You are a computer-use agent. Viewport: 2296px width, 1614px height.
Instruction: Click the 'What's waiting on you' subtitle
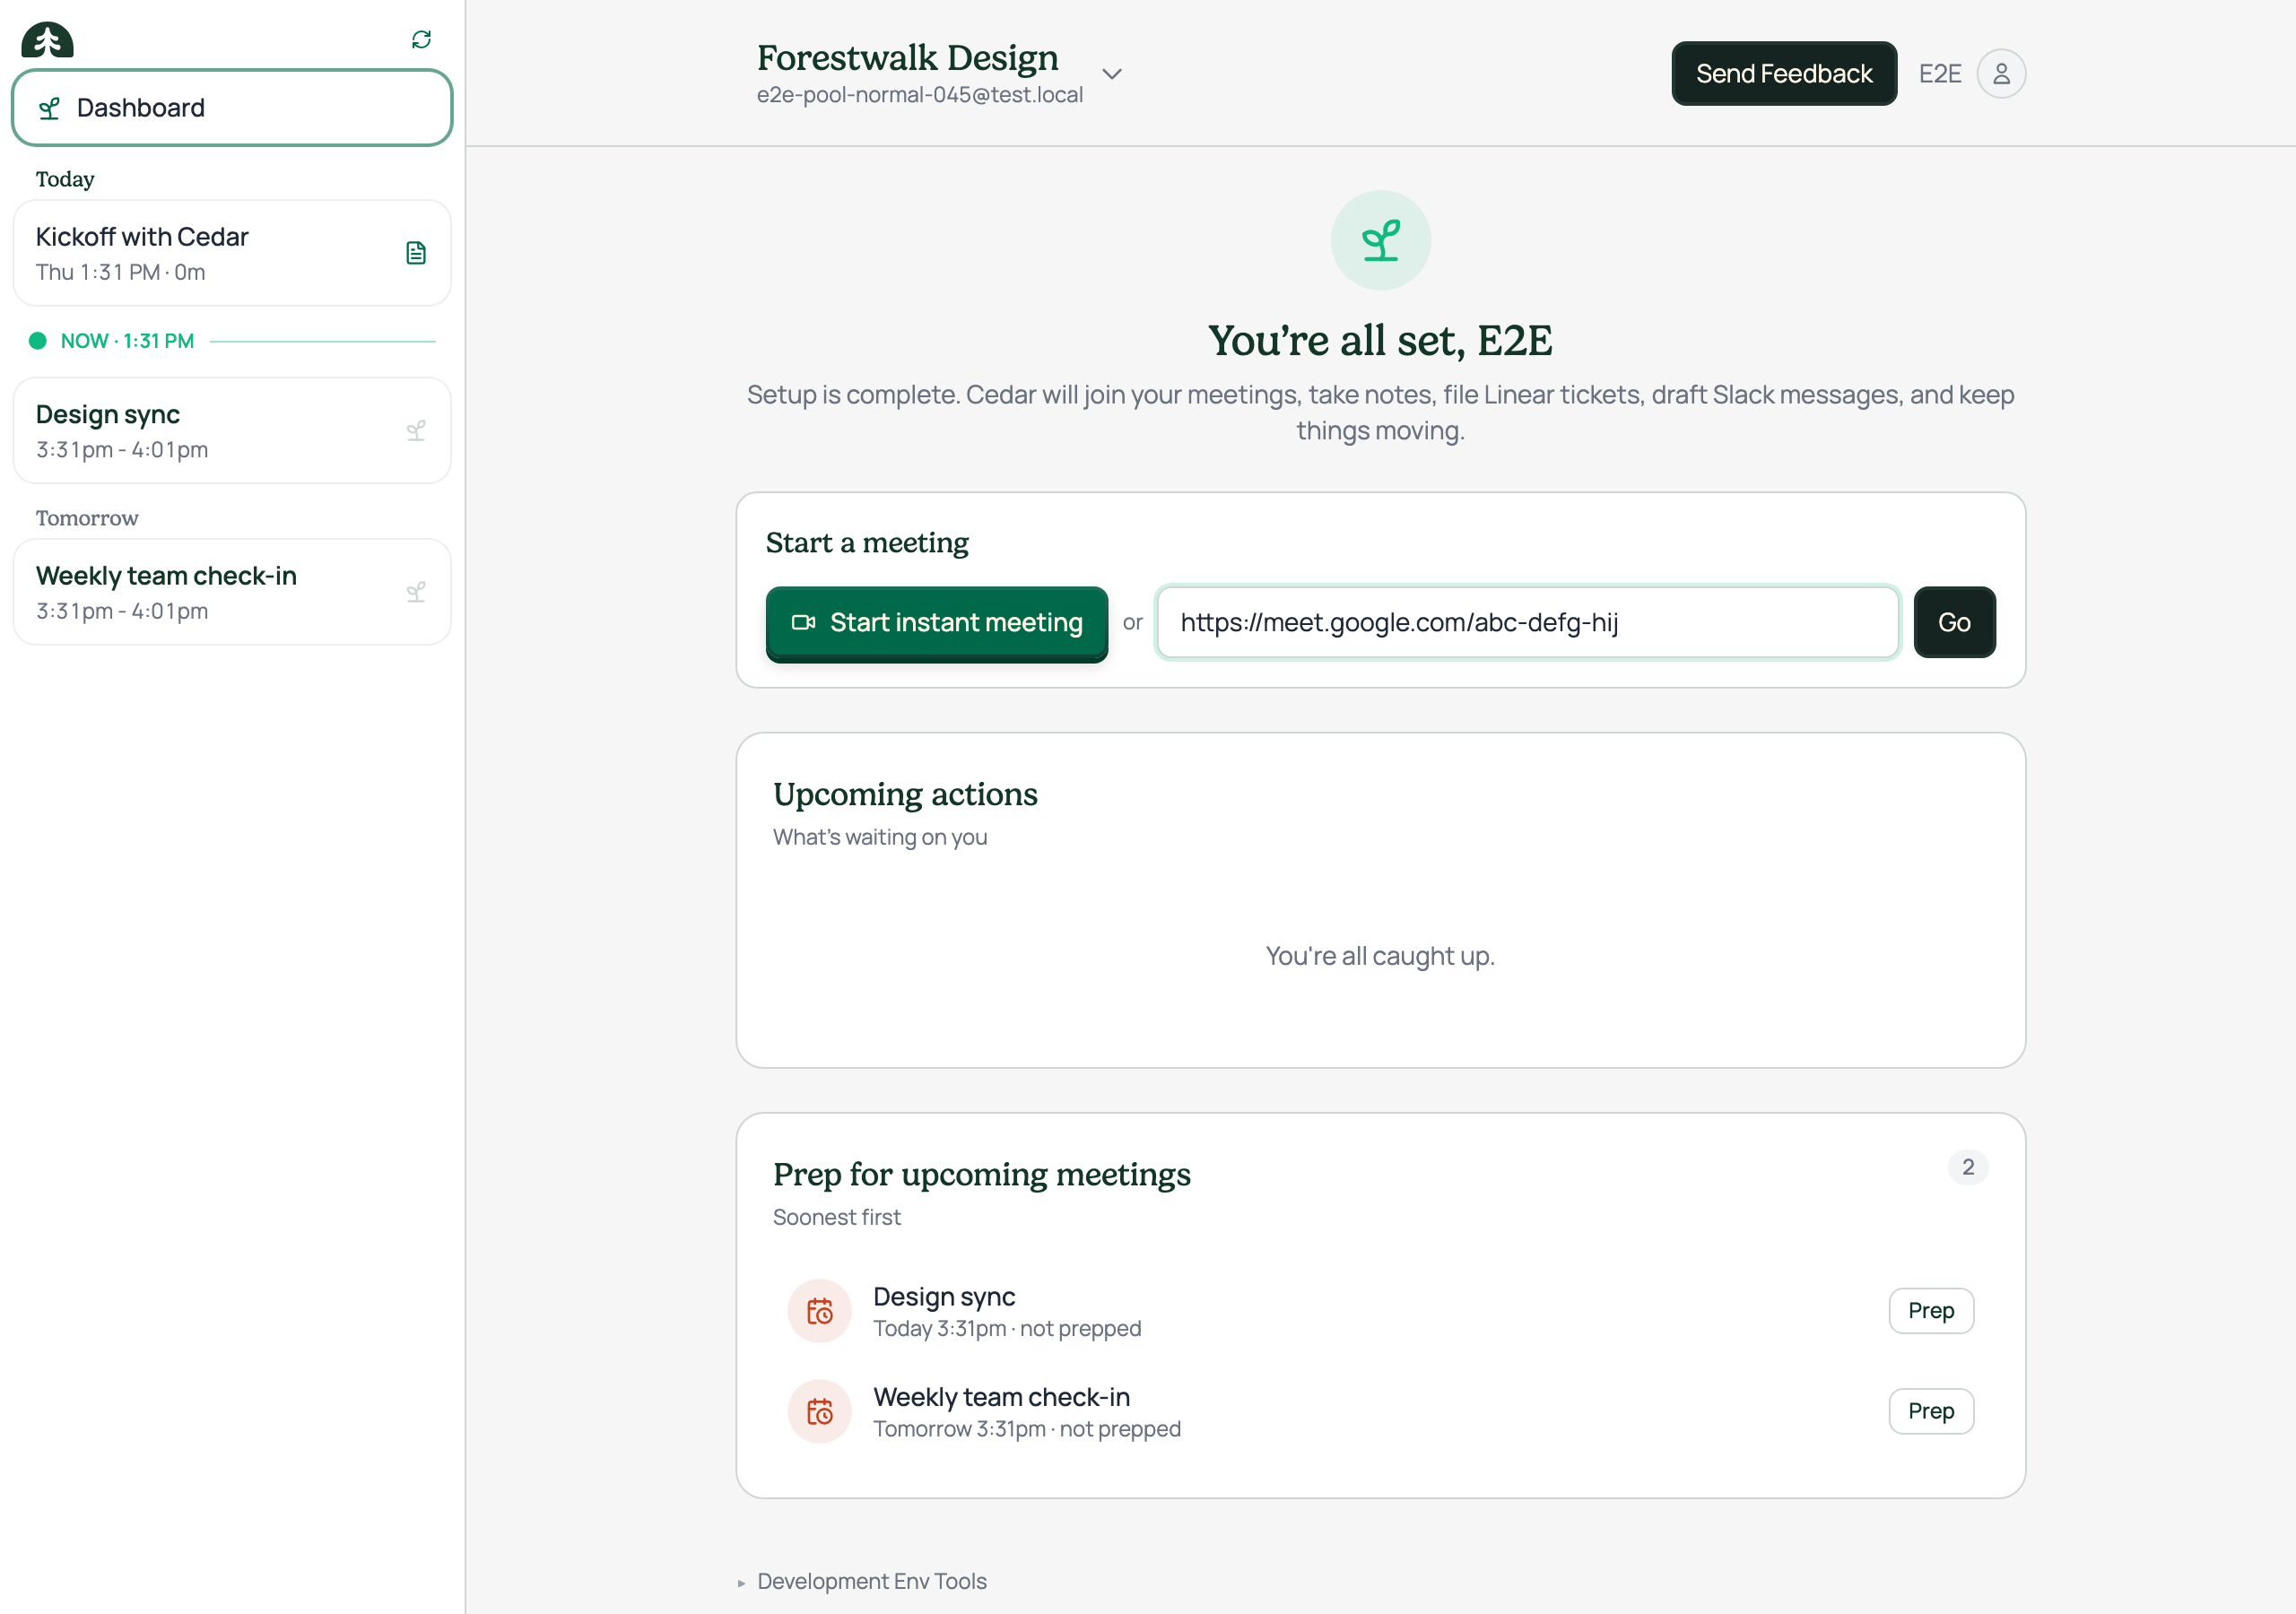click(x=879, y=837)
